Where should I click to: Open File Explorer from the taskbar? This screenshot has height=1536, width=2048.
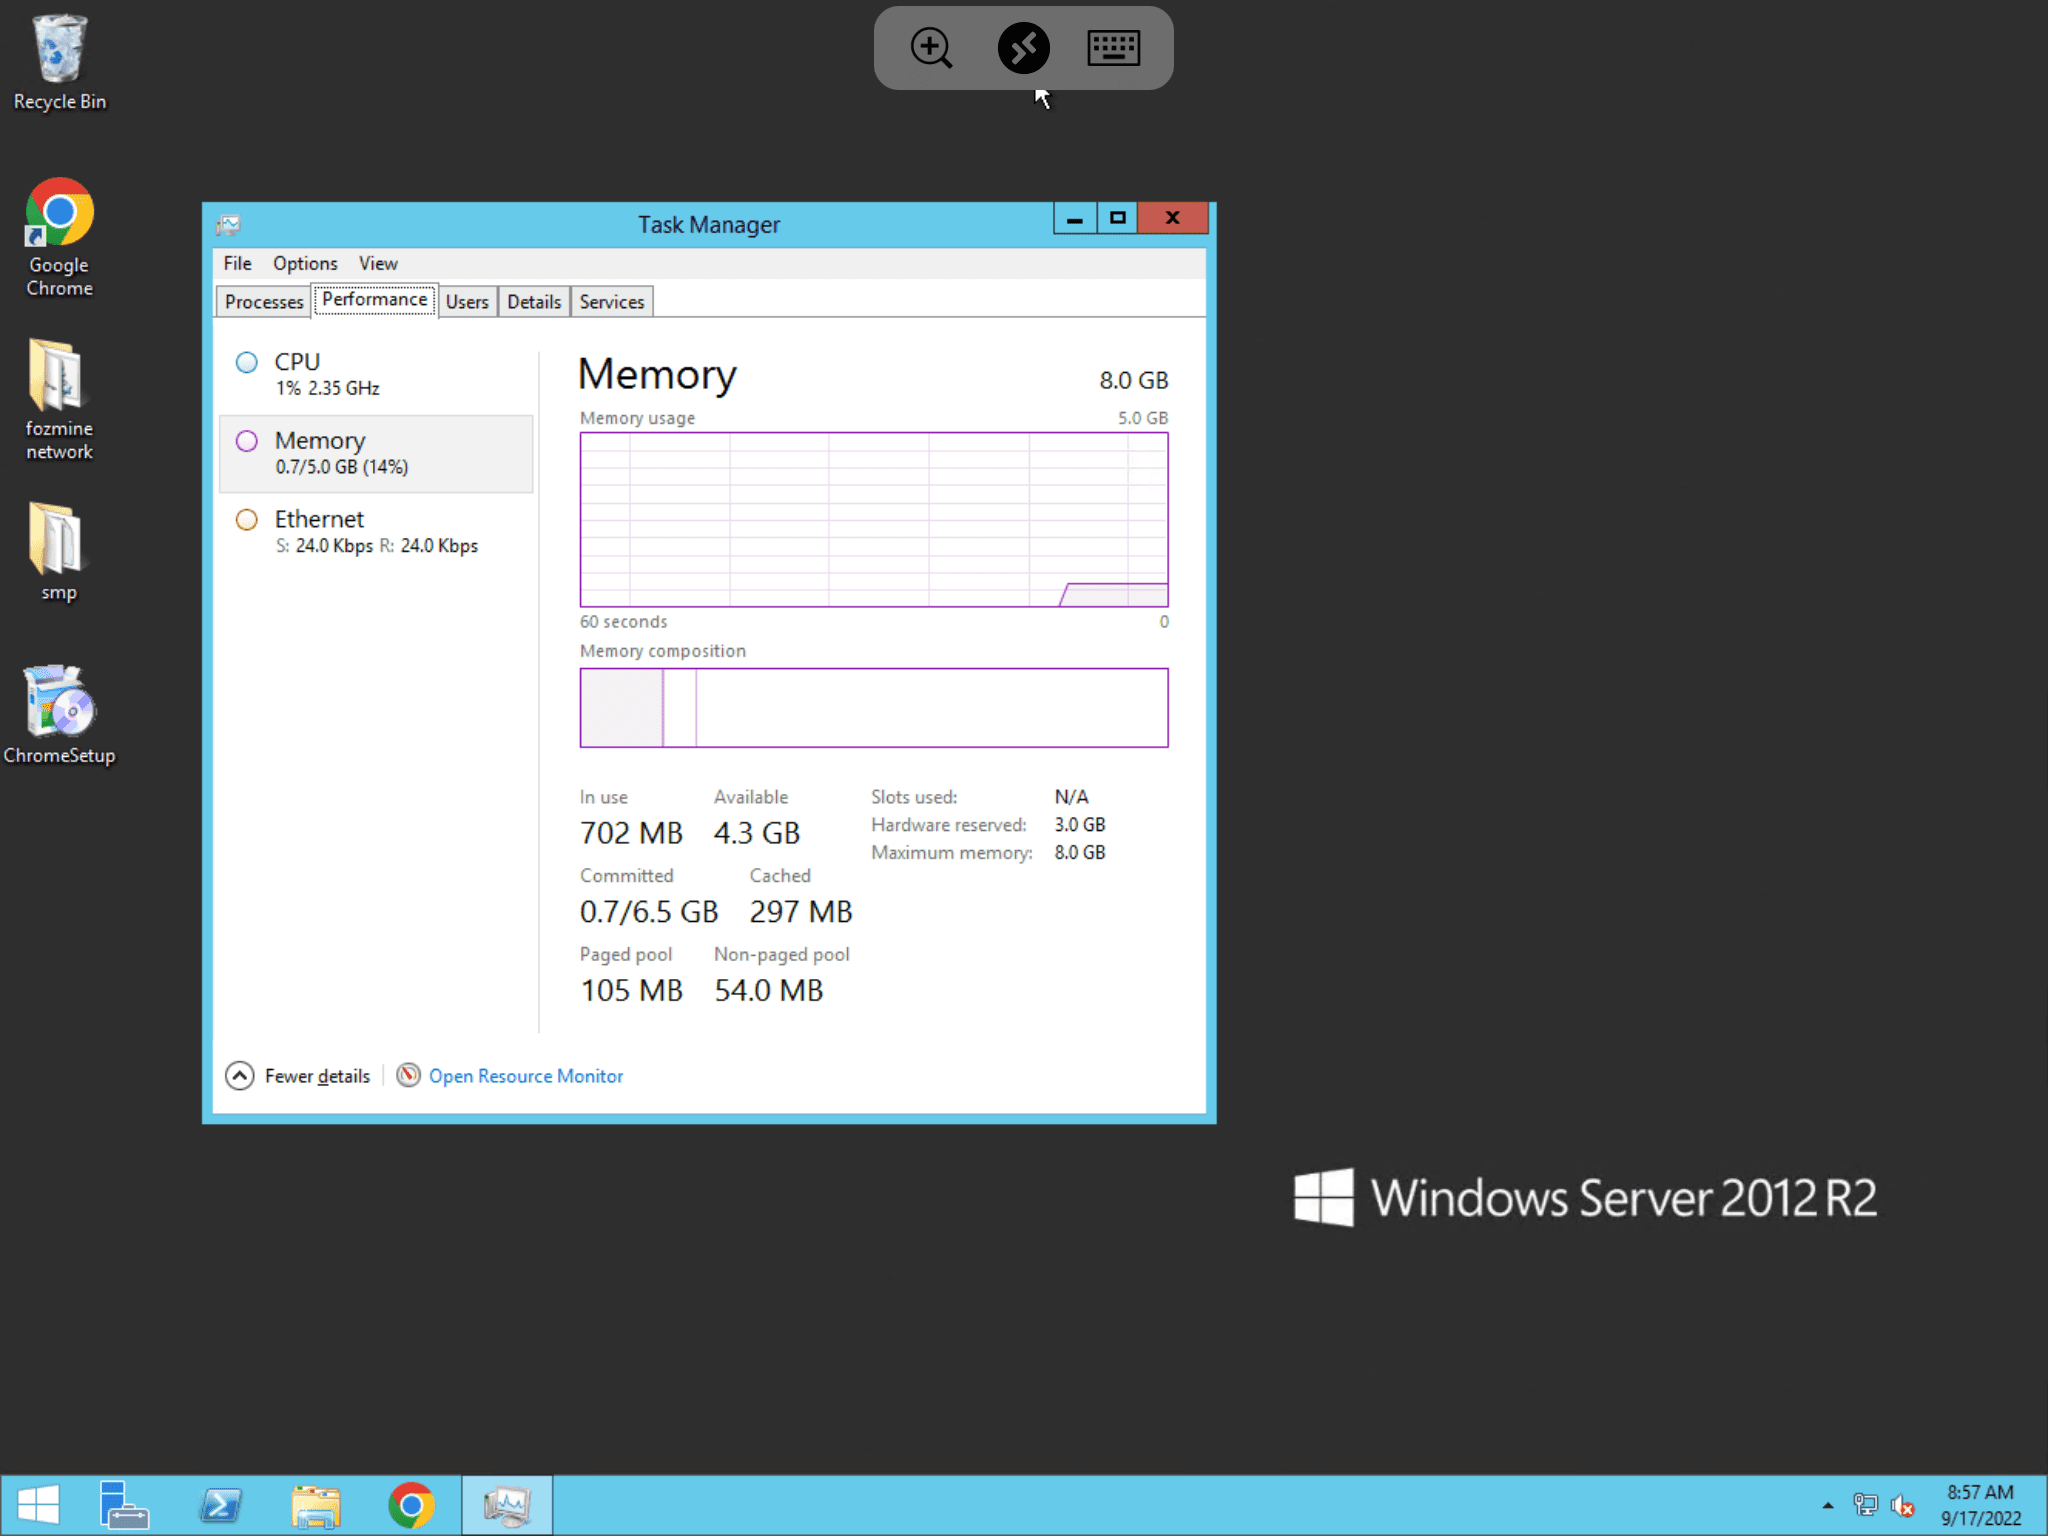tap(316, 1505)
